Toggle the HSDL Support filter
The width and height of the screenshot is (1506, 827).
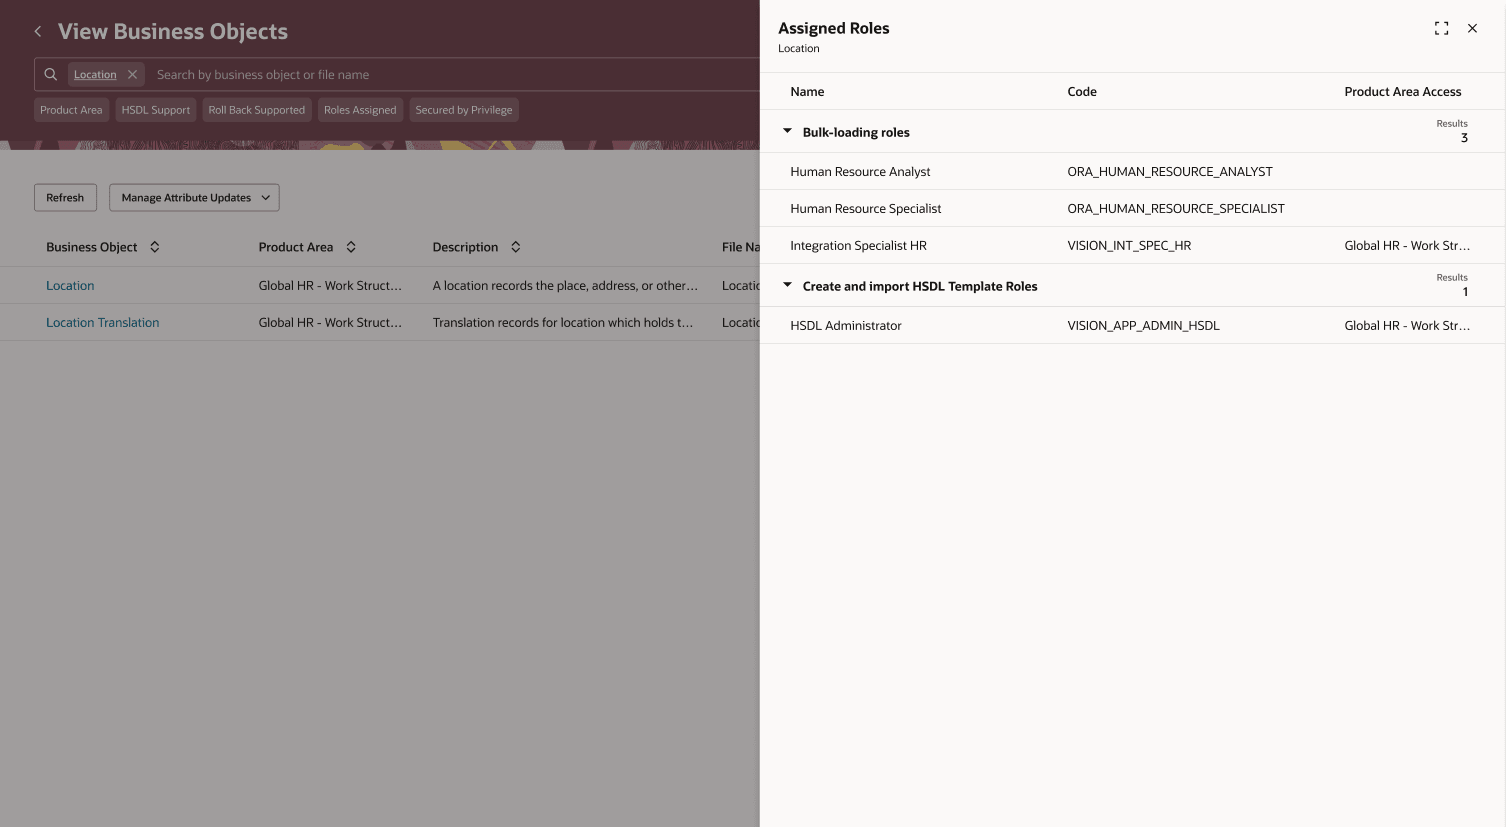click(155, 110)
